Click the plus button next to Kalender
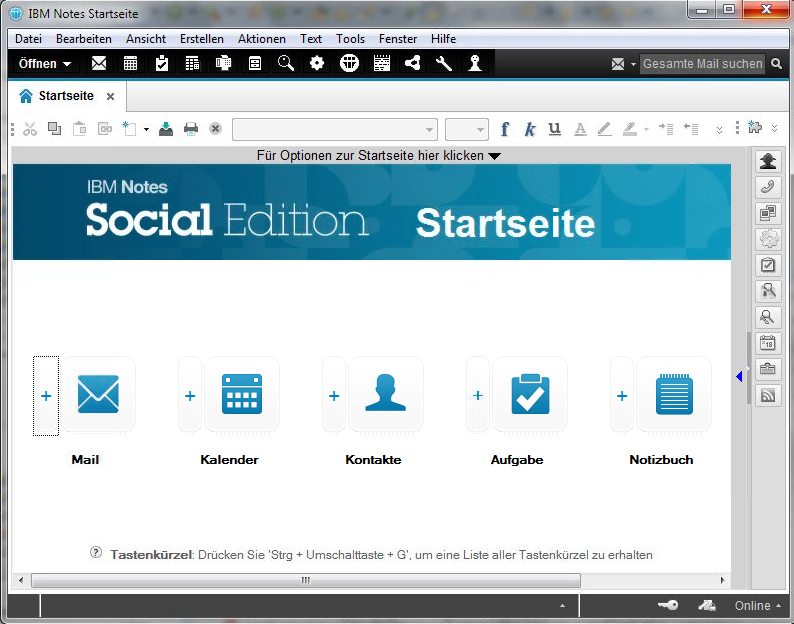This screenshot has height=624, width=794. [x=190, y=396]
